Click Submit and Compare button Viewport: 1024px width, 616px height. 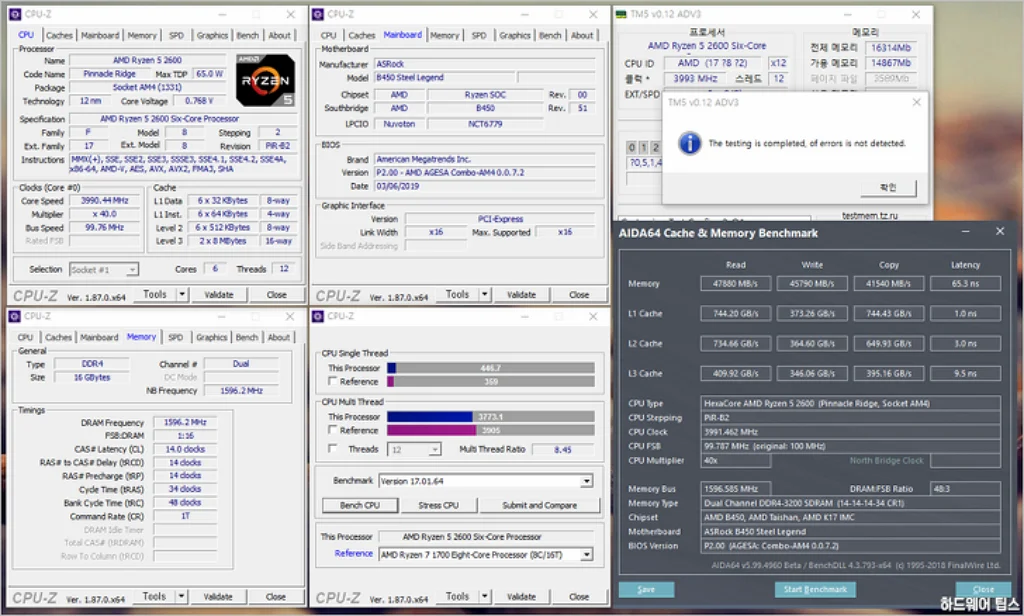(539, 505)
